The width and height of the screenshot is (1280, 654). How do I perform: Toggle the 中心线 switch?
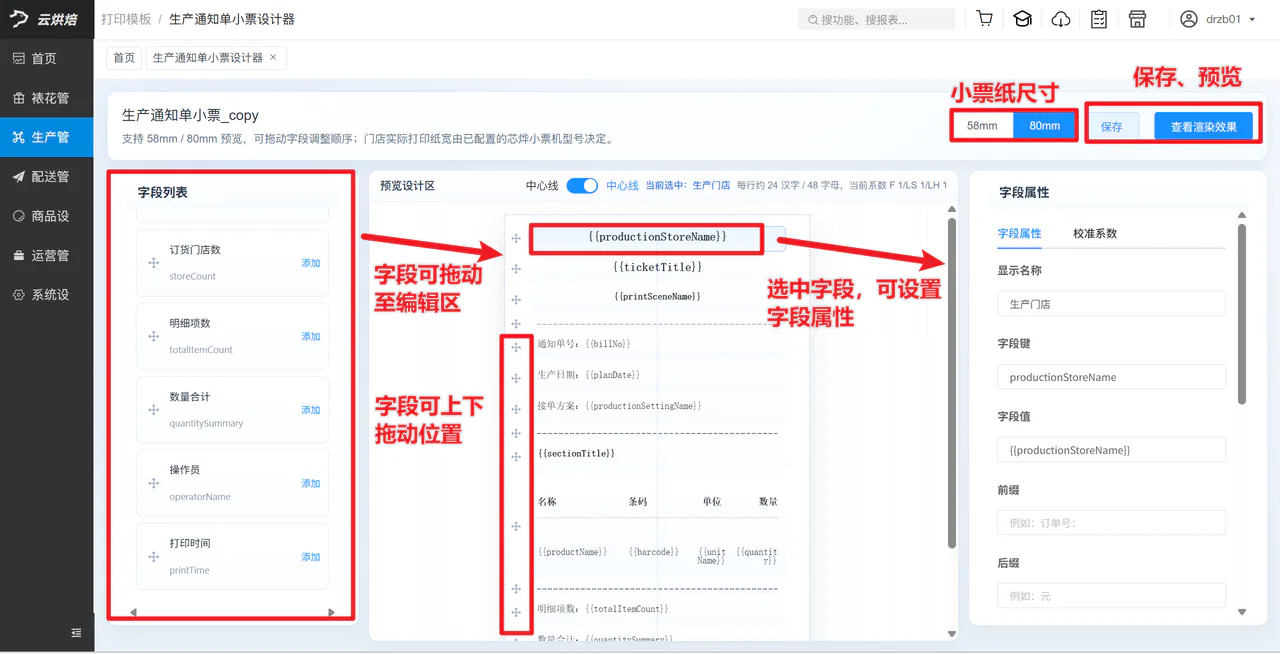582,186
